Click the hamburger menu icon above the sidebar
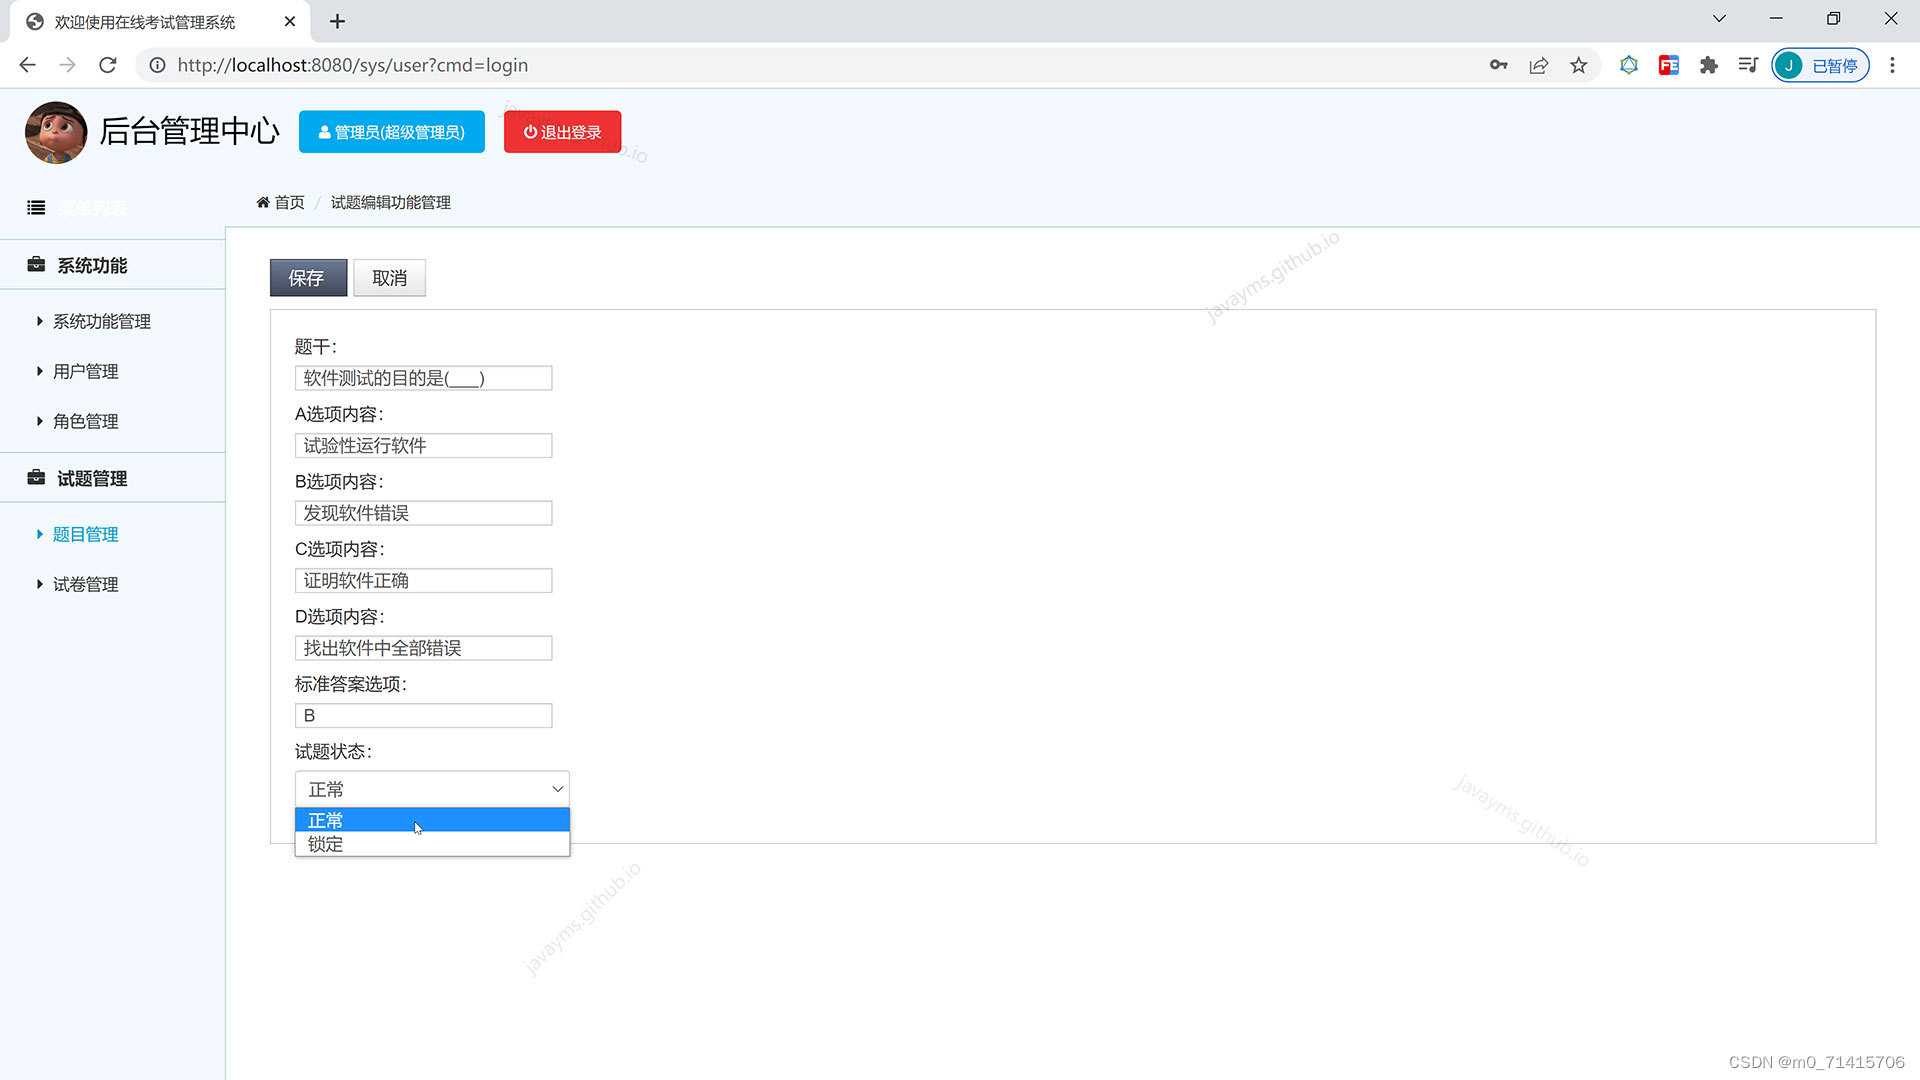This screenshot has width=1920, height=1080. point(36,207)
